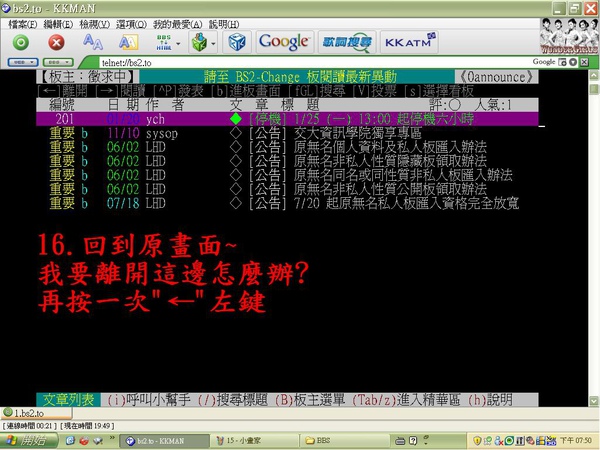The width and height of the screenshot is (600, 450).
Task: Click (B)板主選單 in bottom bar
Action: click(310, 400)
